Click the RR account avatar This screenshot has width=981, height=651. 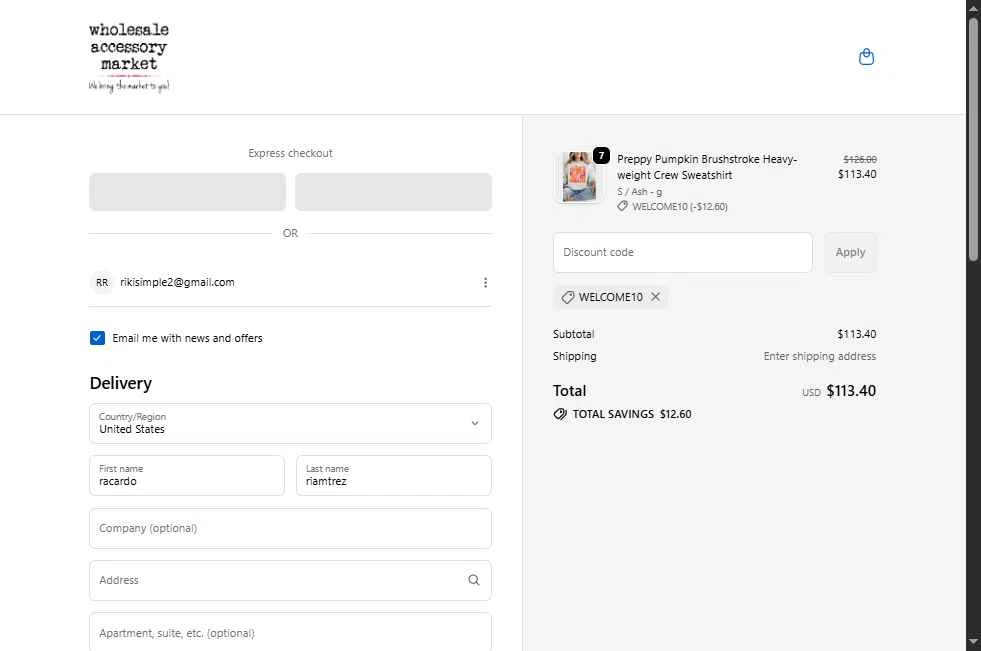[101, 283]
